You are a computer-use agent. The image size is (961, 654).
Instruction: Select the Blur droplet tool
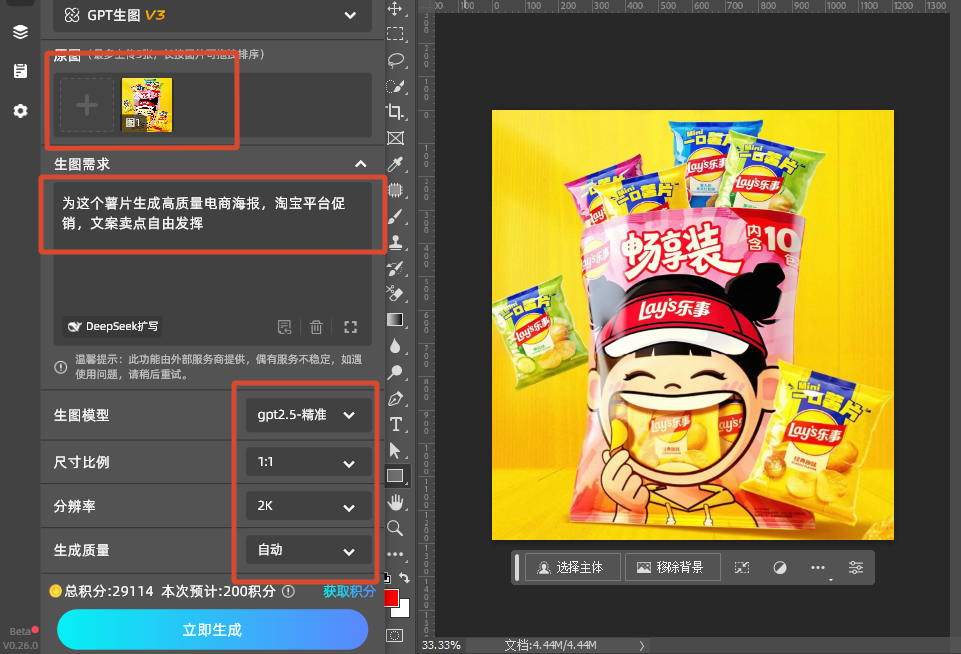click(x=395, y=346)
